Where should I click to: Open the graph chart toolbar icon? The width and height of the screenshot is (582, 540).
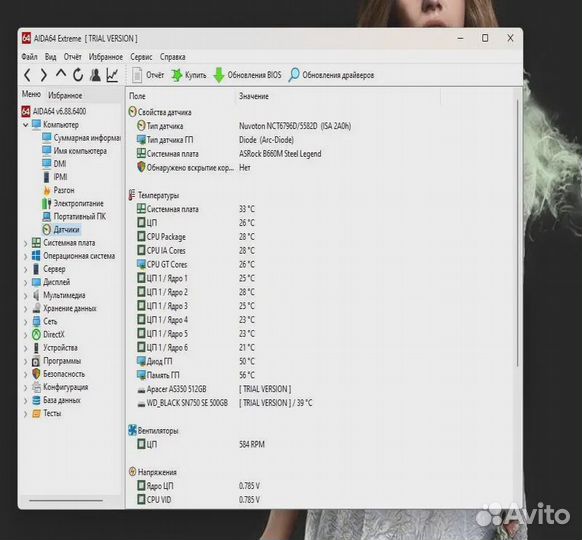112,75
